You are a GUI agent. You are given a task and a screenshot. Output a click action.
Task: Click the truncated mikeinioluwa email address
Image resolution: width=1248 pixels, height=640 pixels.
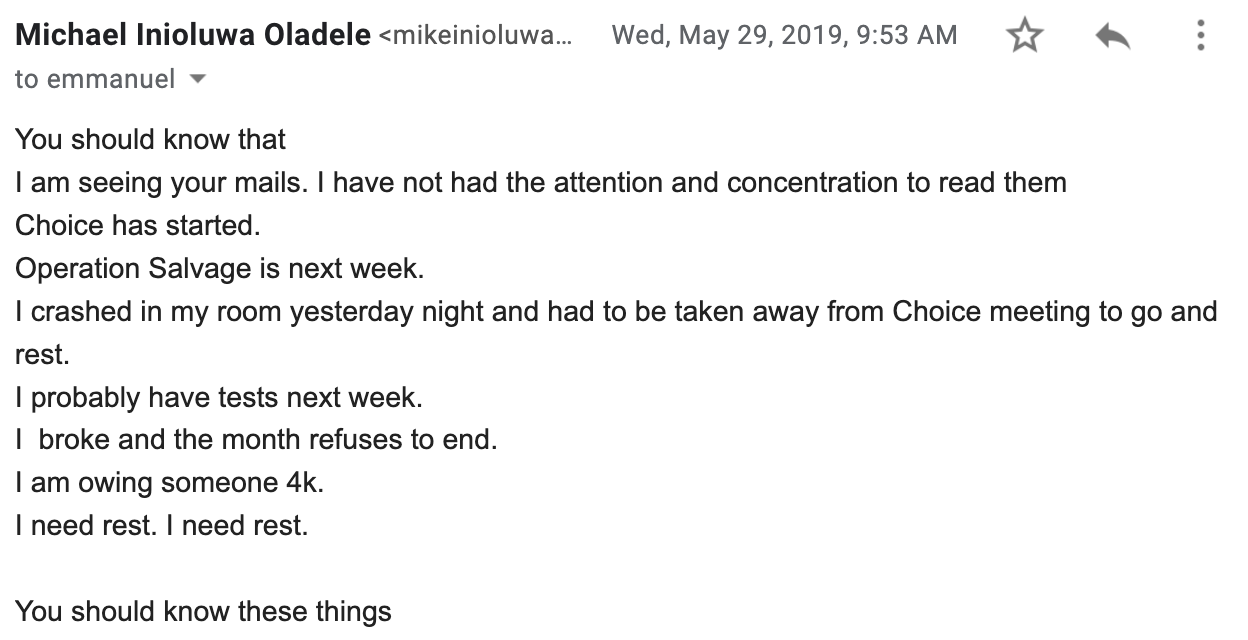pyautogui.click(x=476, y=37)
